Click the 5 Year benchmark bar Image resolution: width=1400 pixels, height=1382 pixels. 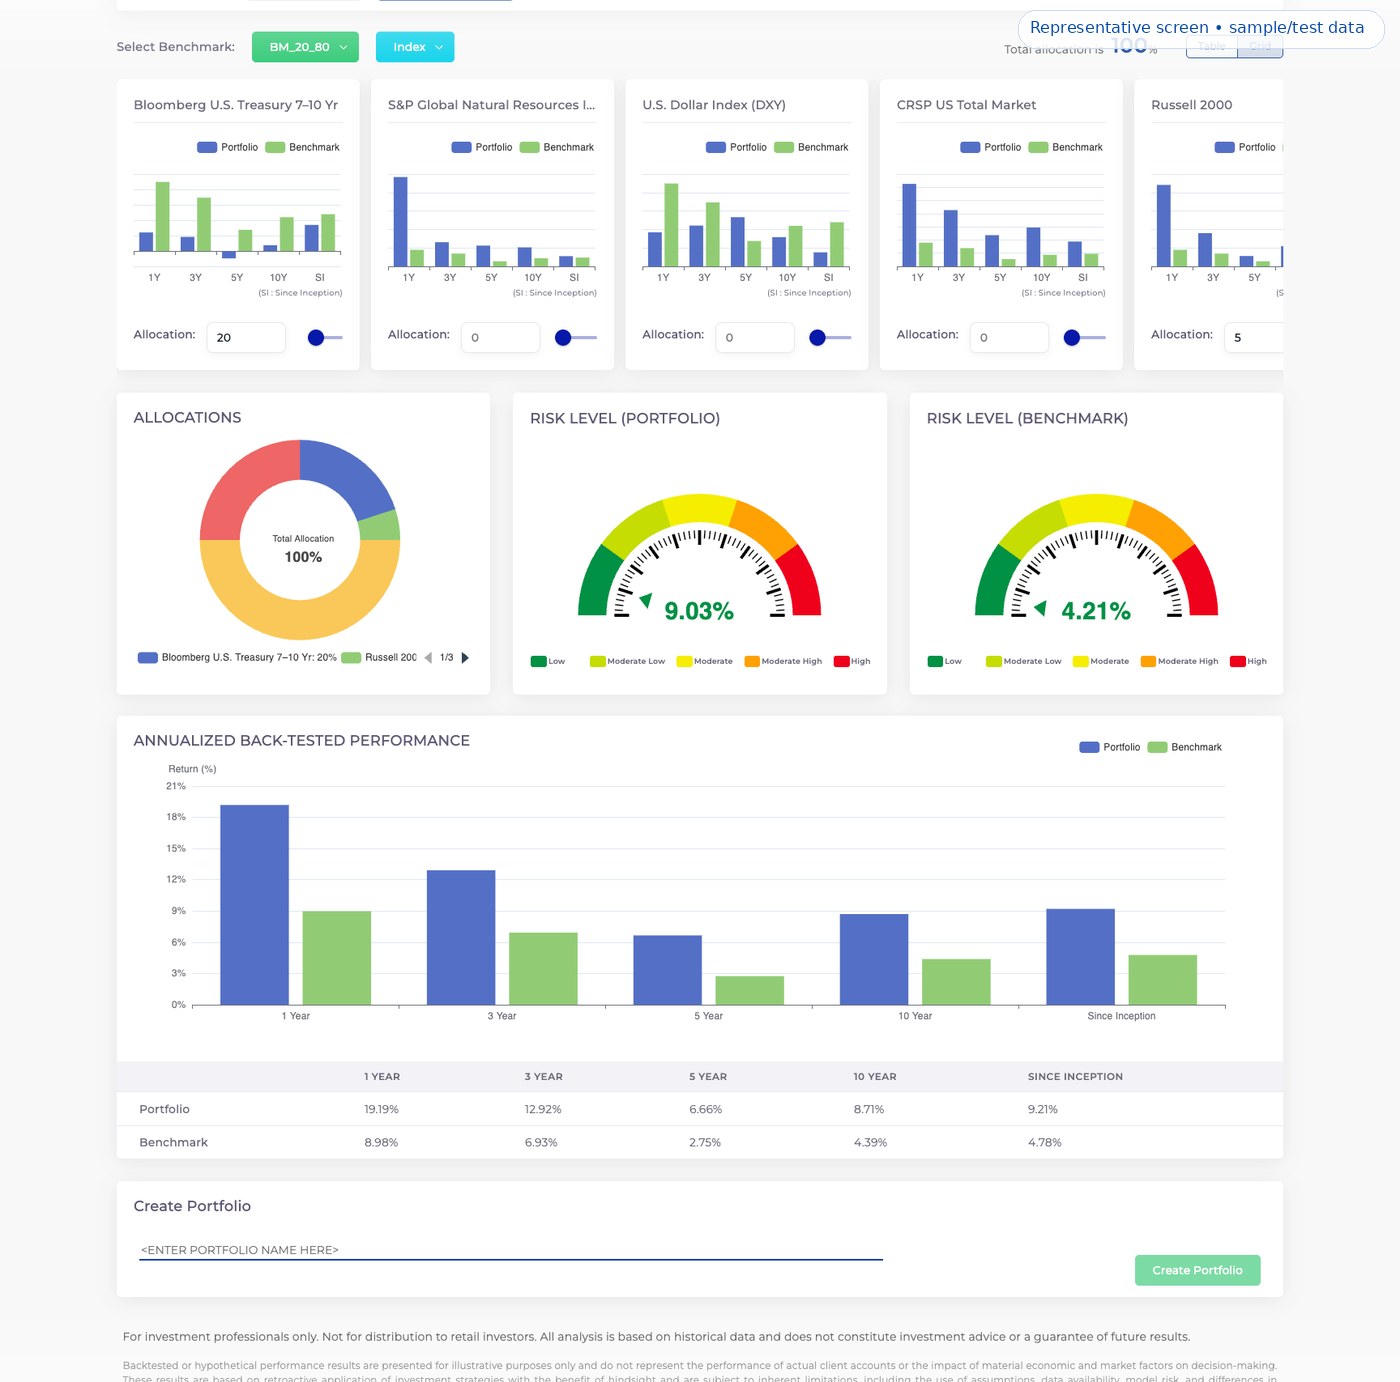tap(749, 990)
